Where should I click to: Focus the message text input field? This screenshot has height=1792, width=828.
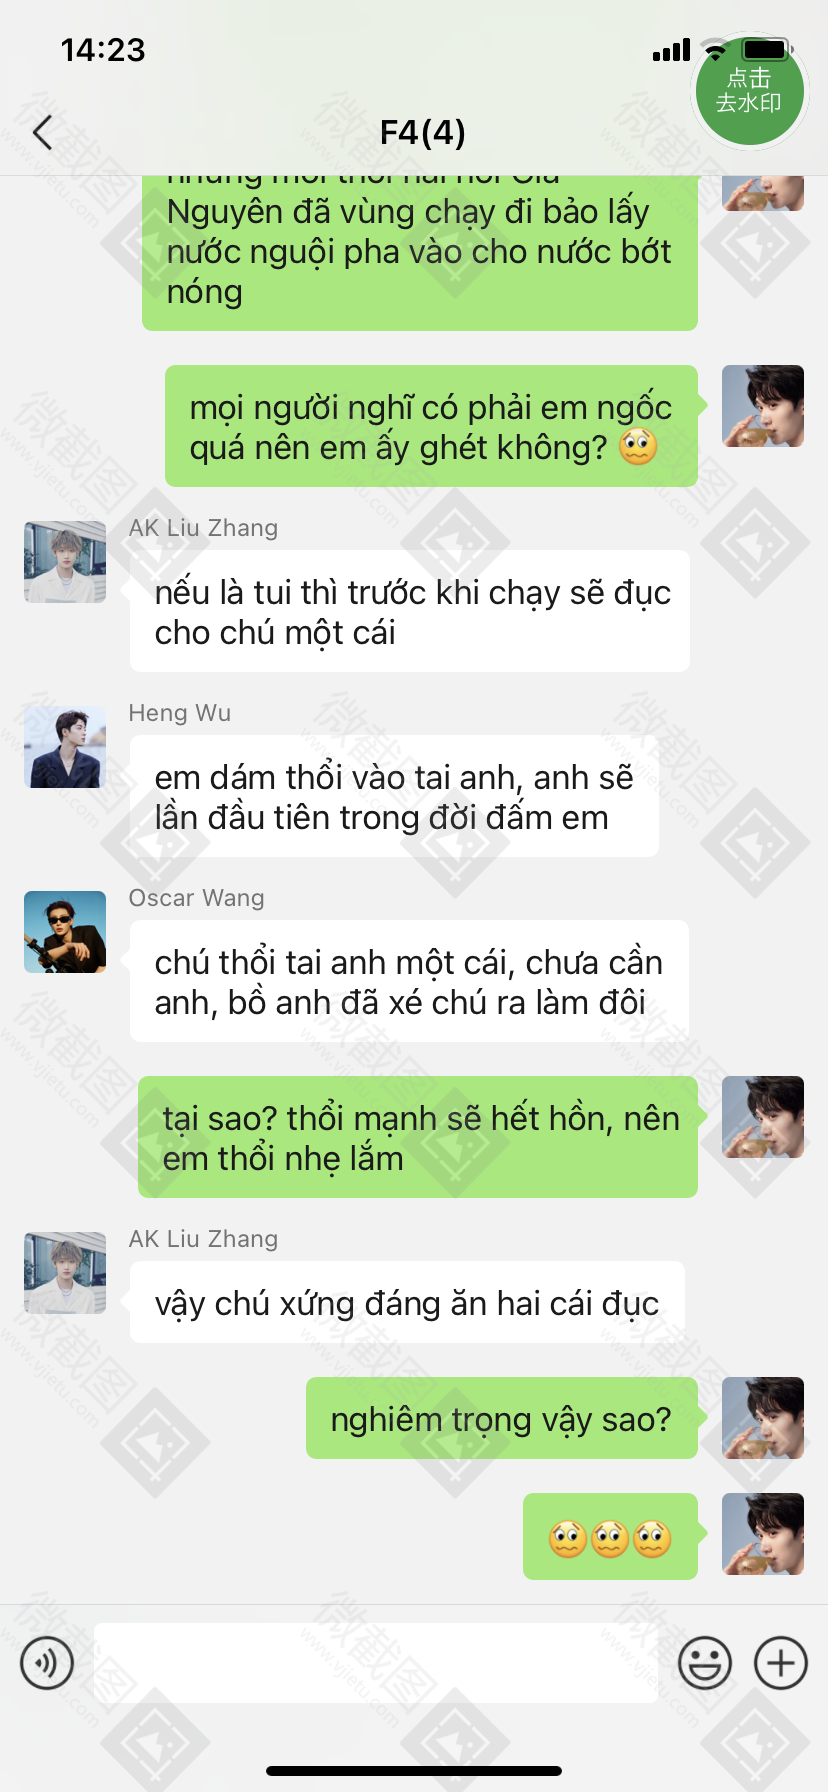(x=376, y=1663)
